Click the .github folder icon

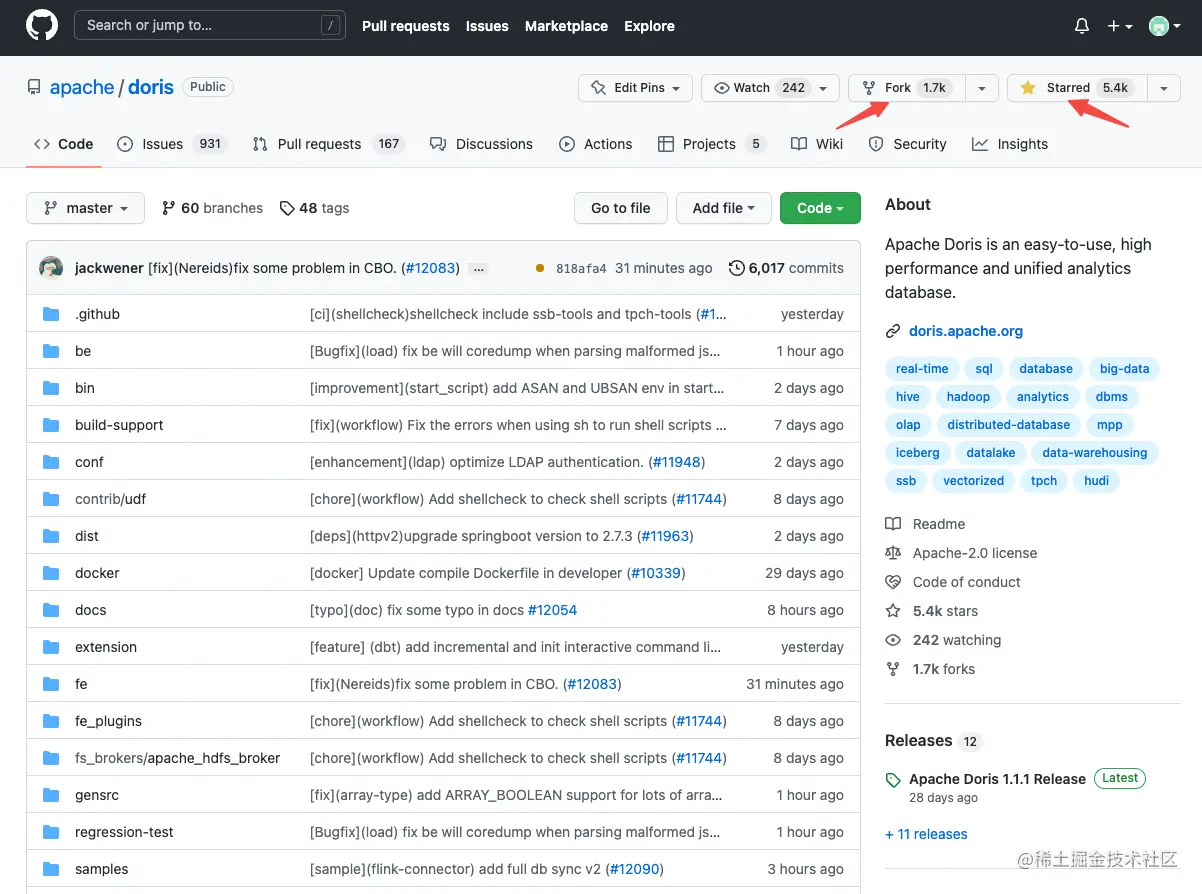(x=52, y=314)
